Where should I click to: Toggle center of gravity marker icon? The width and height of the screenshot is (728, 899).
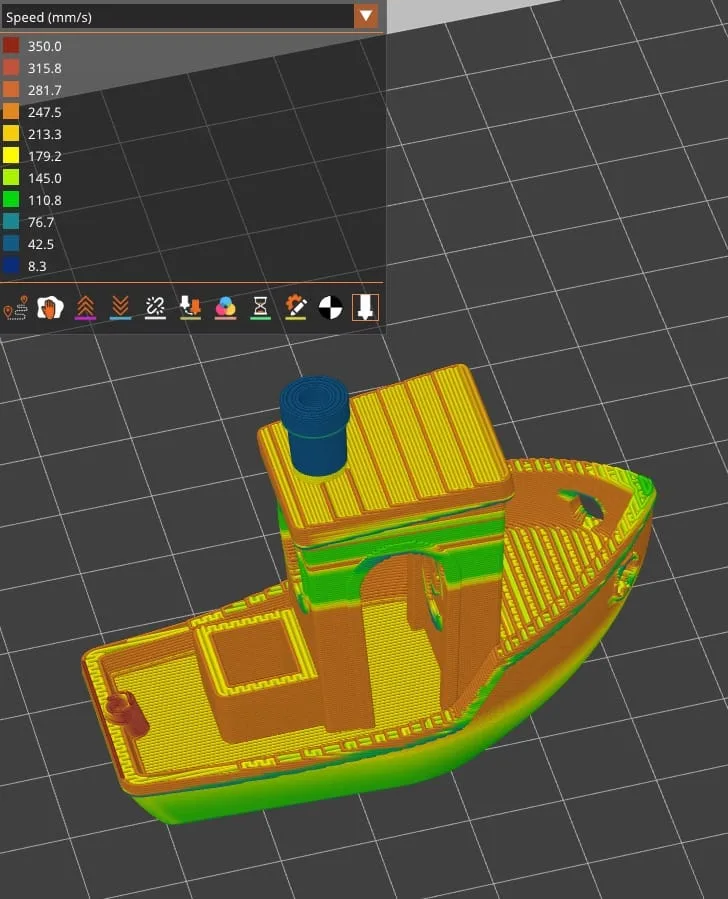point(331,308)
